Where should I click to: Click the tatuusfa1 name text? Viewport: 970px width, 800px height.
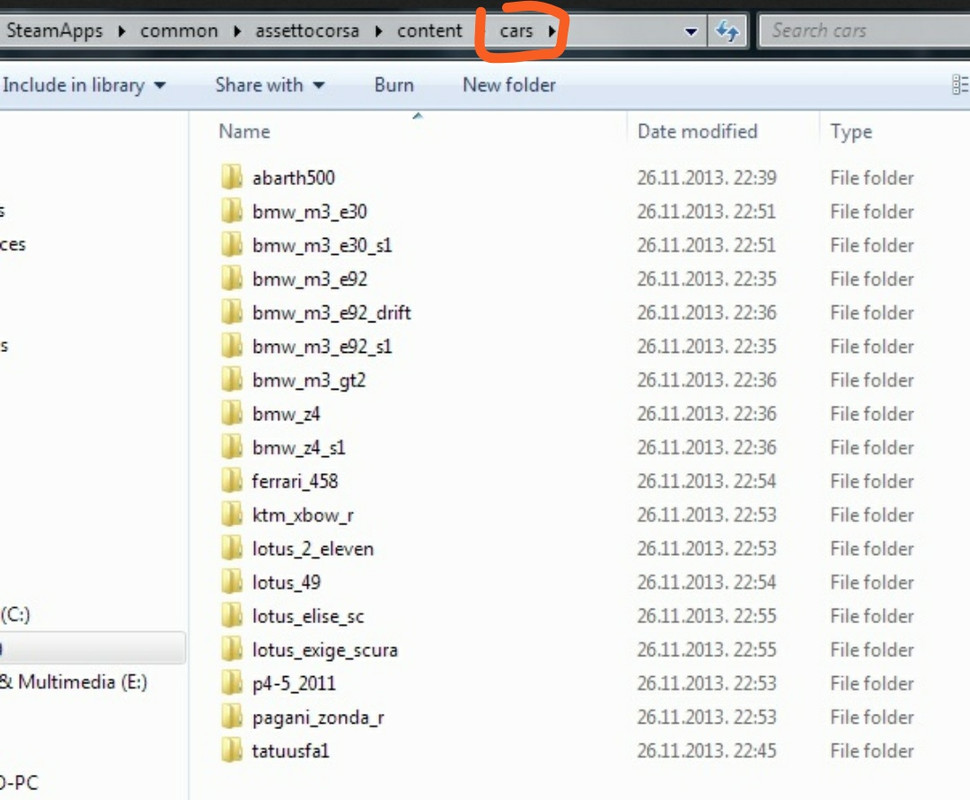pyautogui.click(x=290, y=751)
